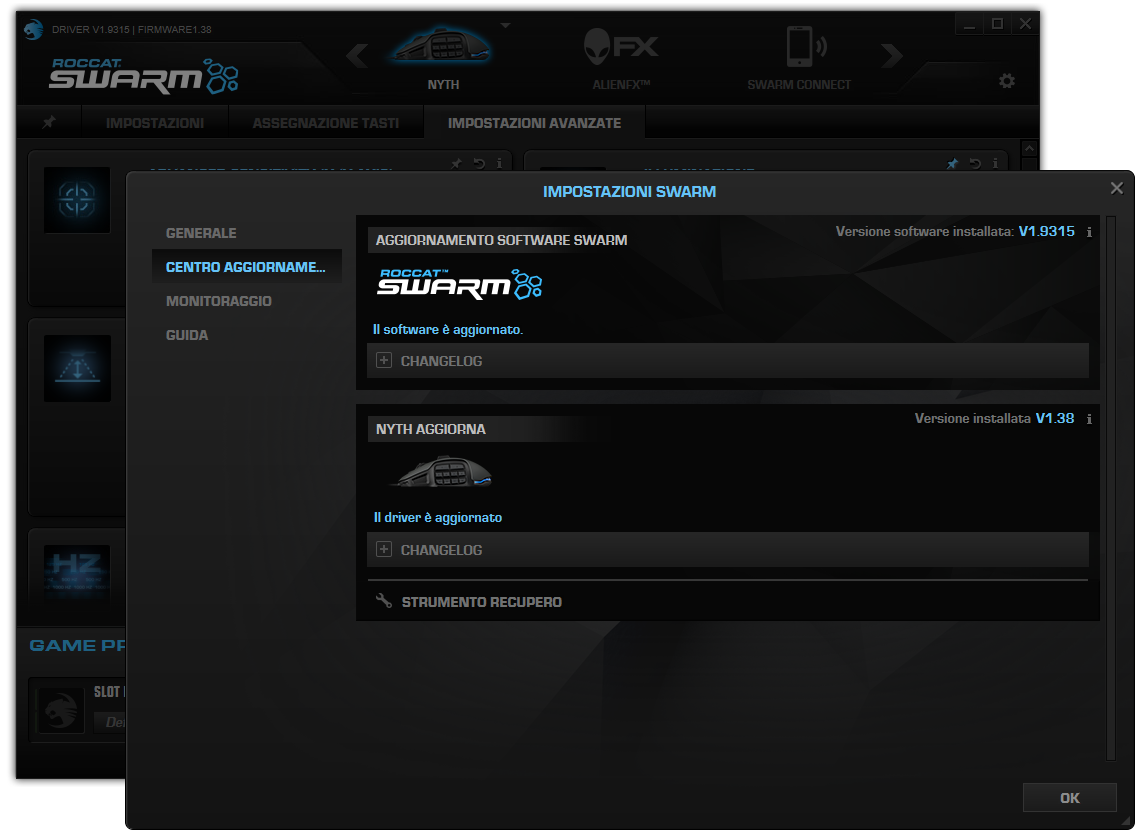Confirm with the OK button
Screen dimensions: 1145x840
[x=1070, y=798]
